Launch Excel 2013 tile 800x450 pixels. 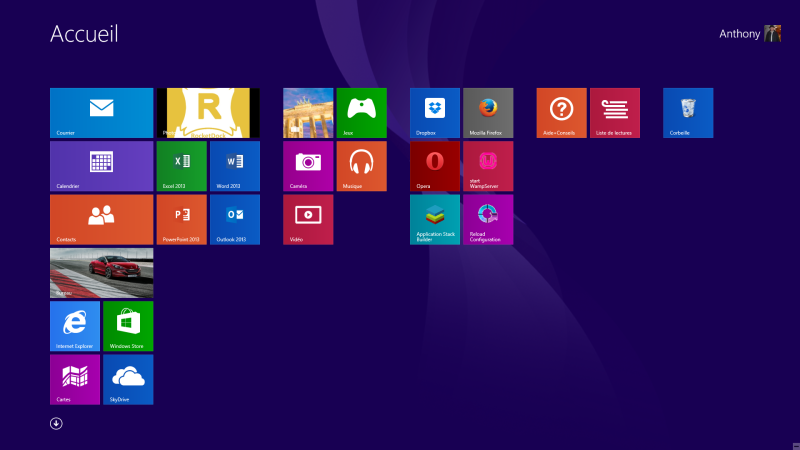pyautogui.click(x=182, y=166)
